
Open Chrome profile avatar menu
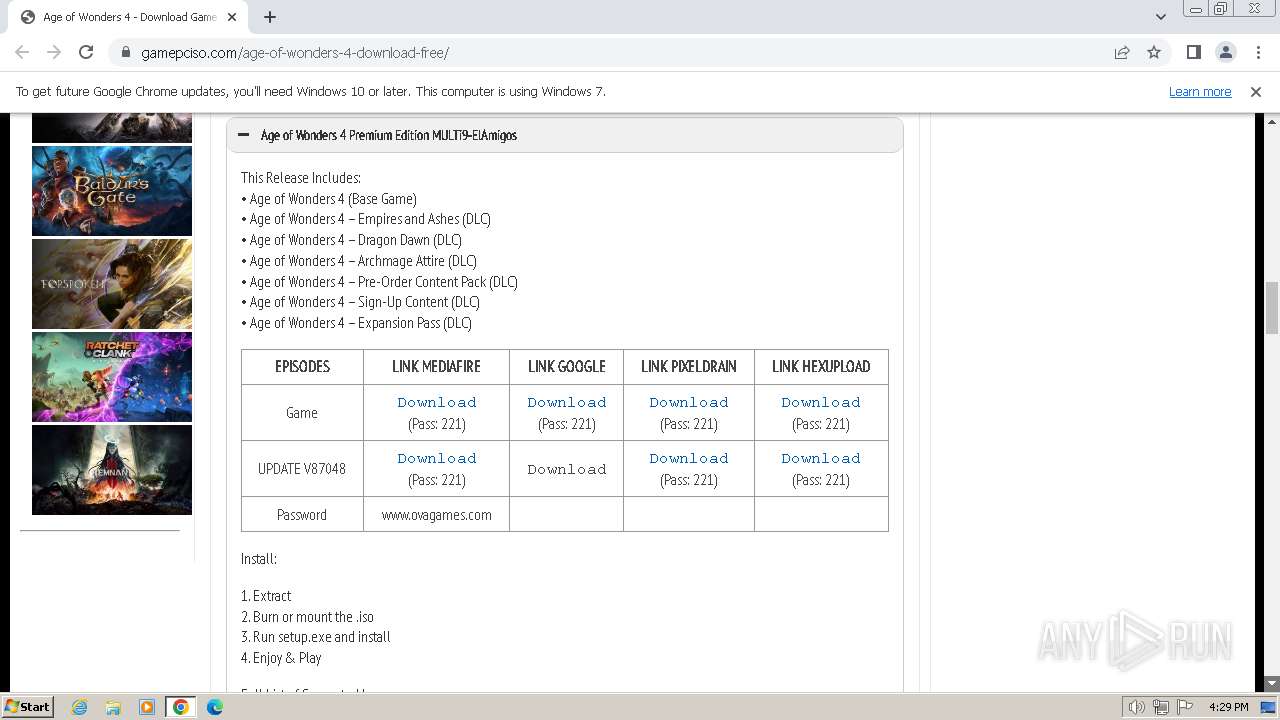tap(1225, 52)
